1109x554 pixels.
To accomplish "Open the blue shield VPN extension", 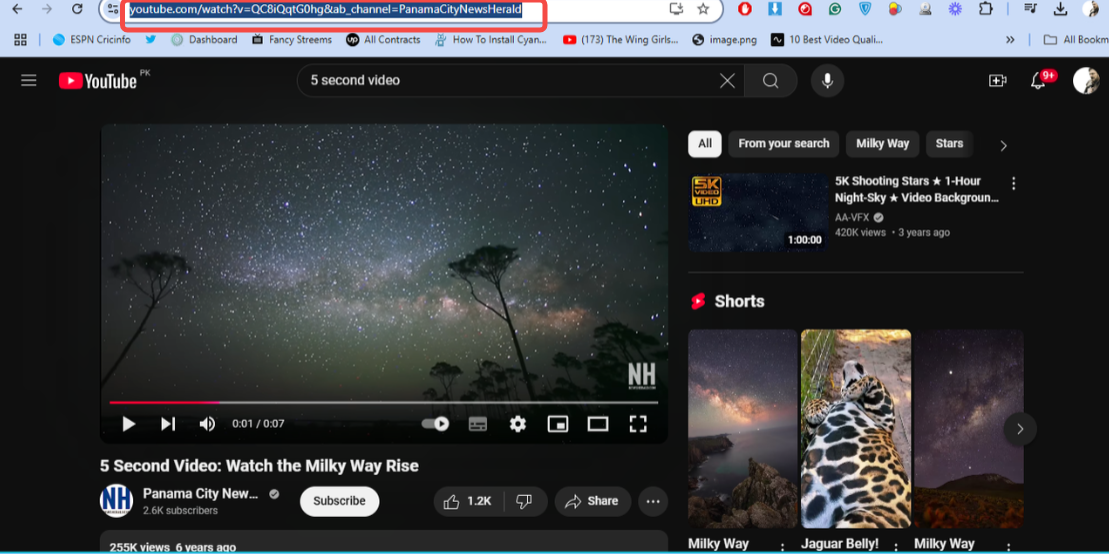I will 865,9.
